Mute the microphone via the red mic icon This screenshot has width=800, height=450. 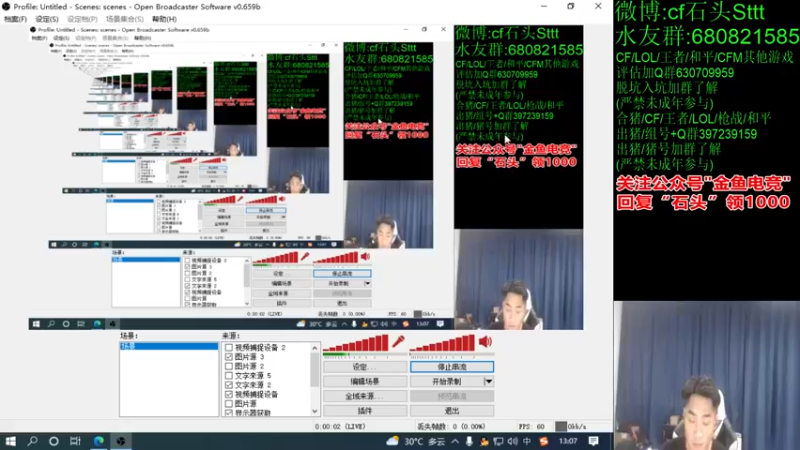(398, 342)
